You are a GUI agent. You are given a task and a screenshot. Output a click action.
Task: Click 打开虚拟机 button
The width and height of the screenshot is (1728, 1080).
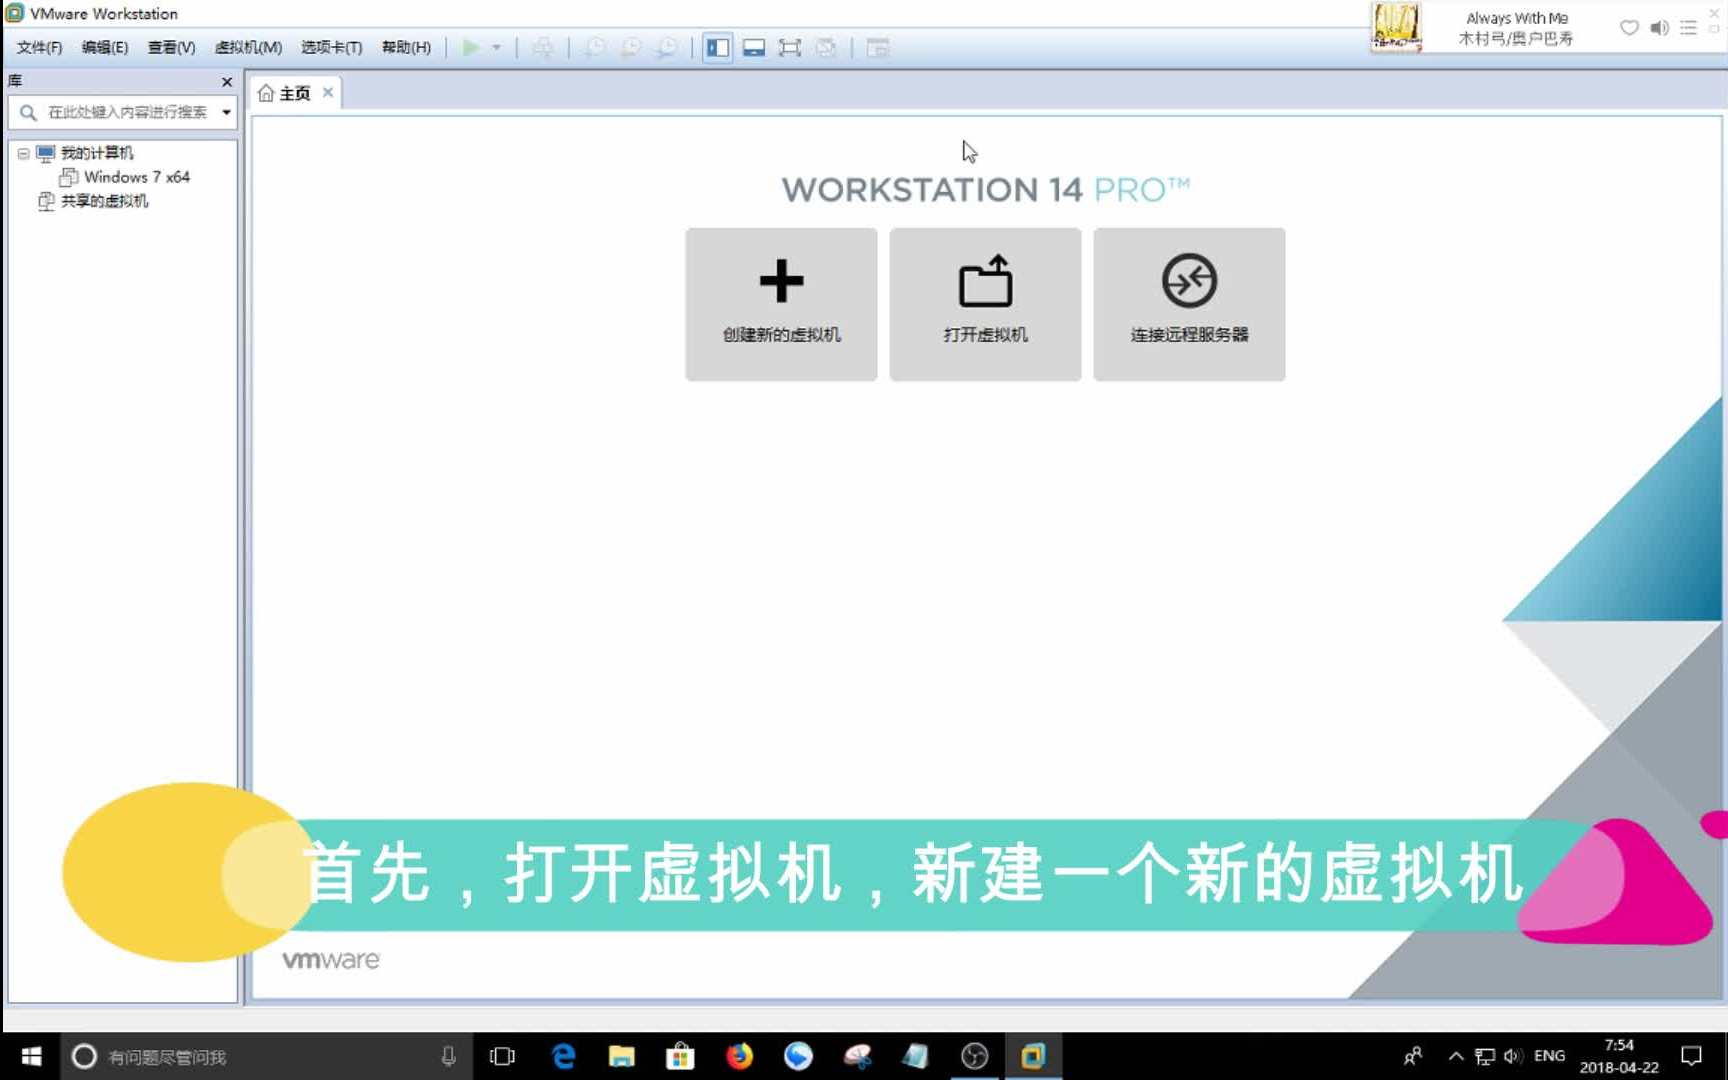coord(985,304)
